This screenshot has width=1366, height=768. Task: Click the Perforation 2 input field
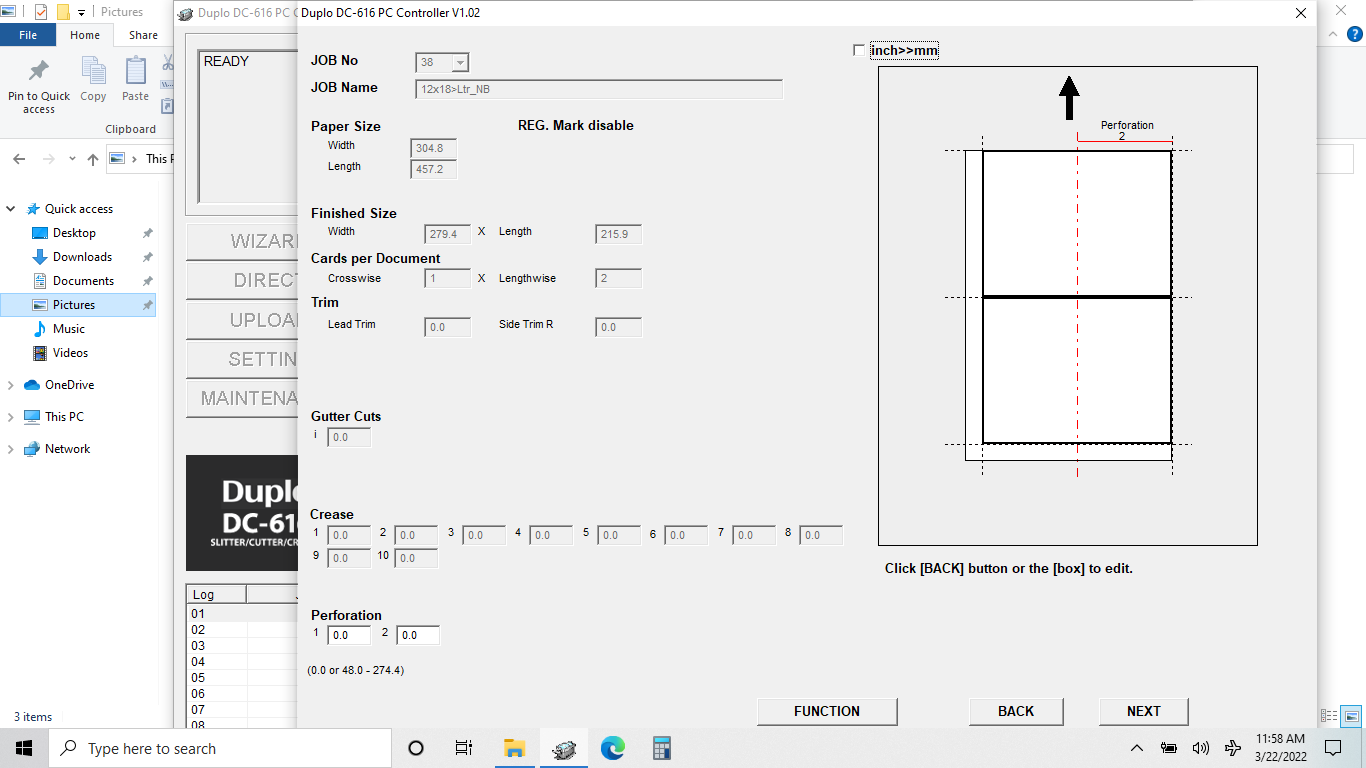[418, 635]
